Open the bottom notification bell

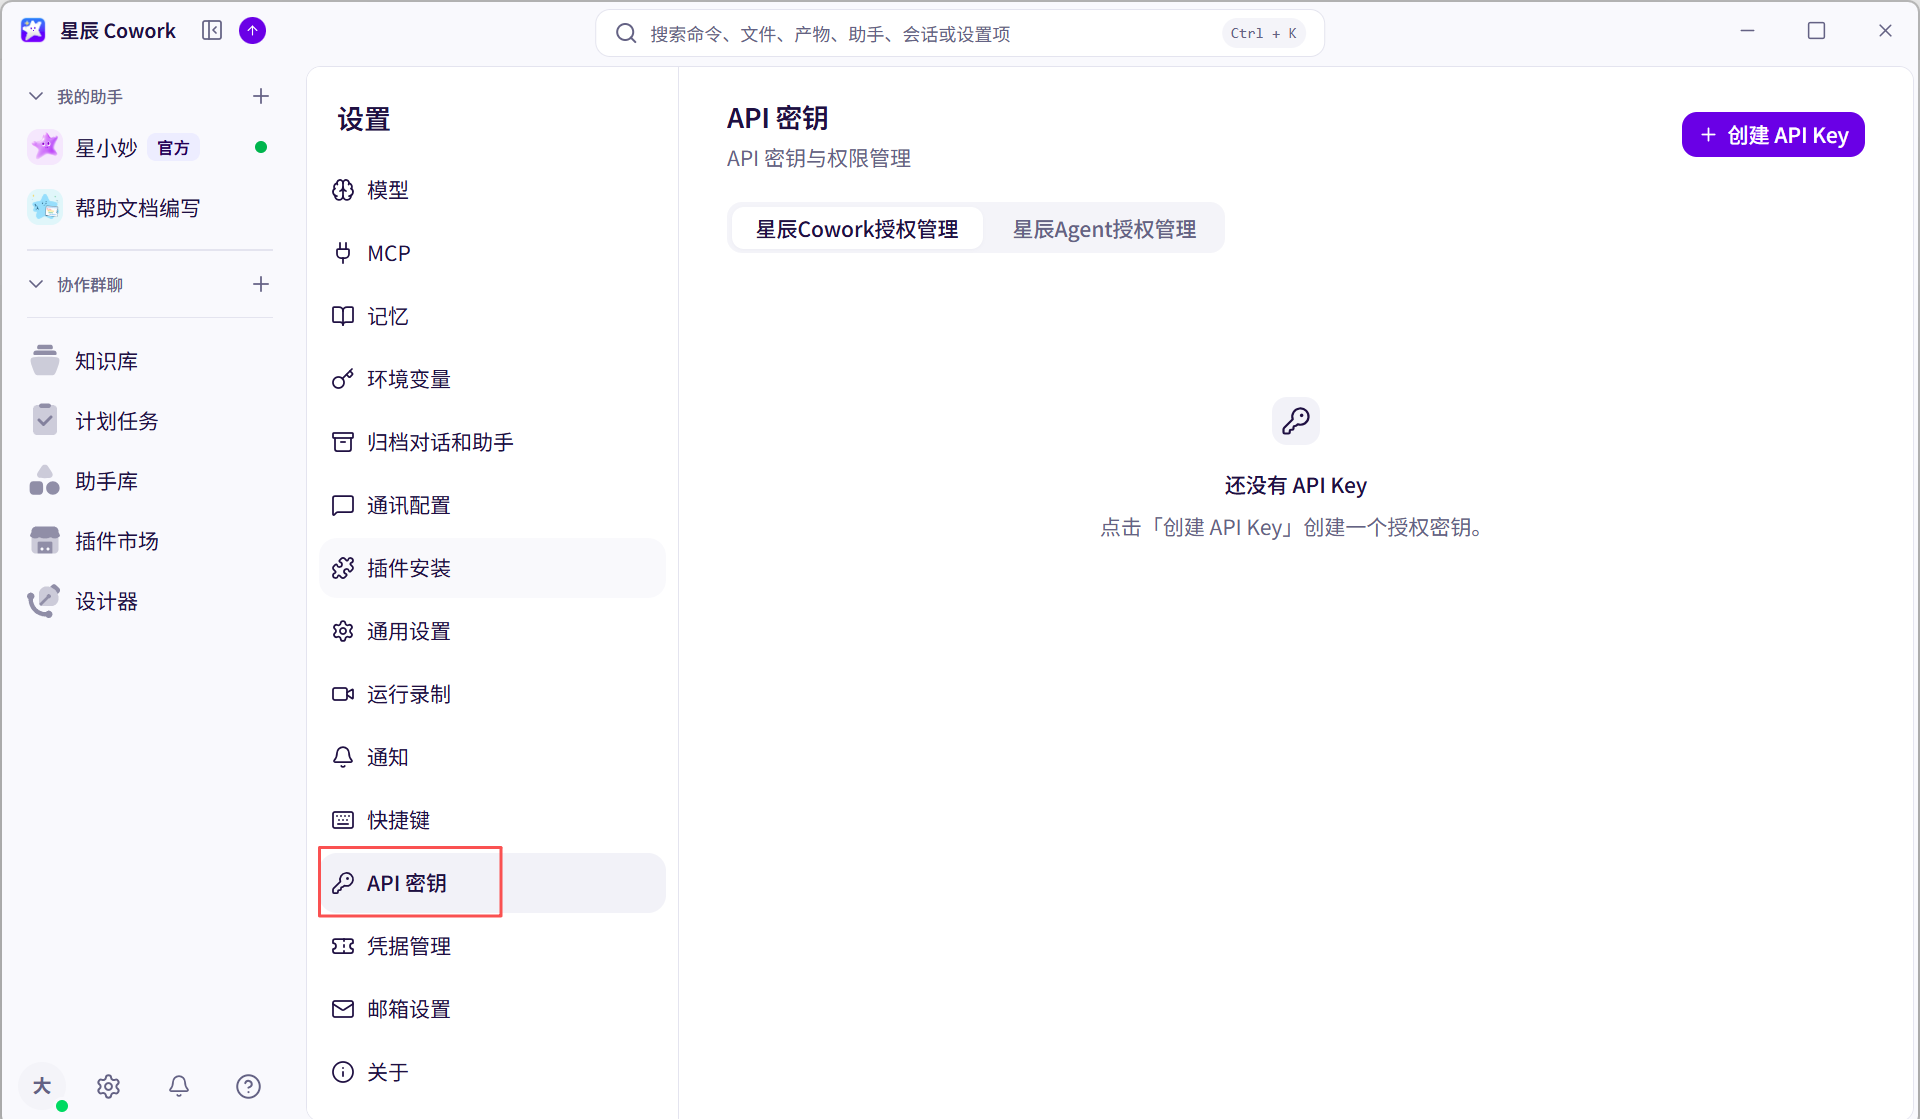click(x=179, y=1086)
